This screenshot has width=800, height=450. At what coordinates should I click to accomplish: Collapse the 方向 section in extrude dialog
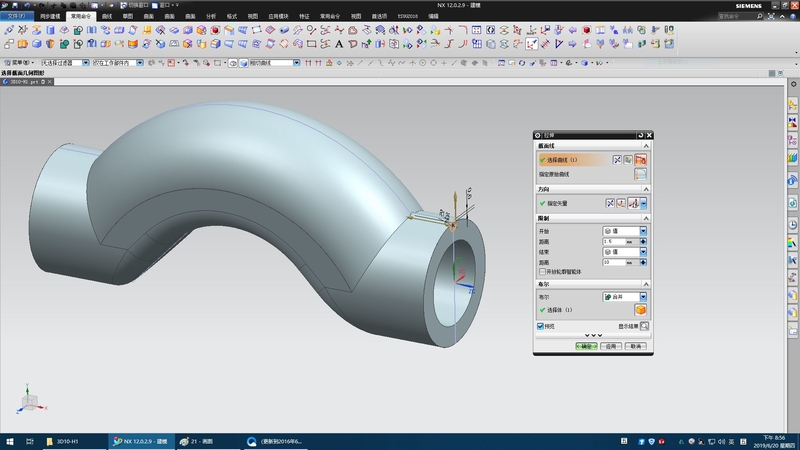coord(647,189)
